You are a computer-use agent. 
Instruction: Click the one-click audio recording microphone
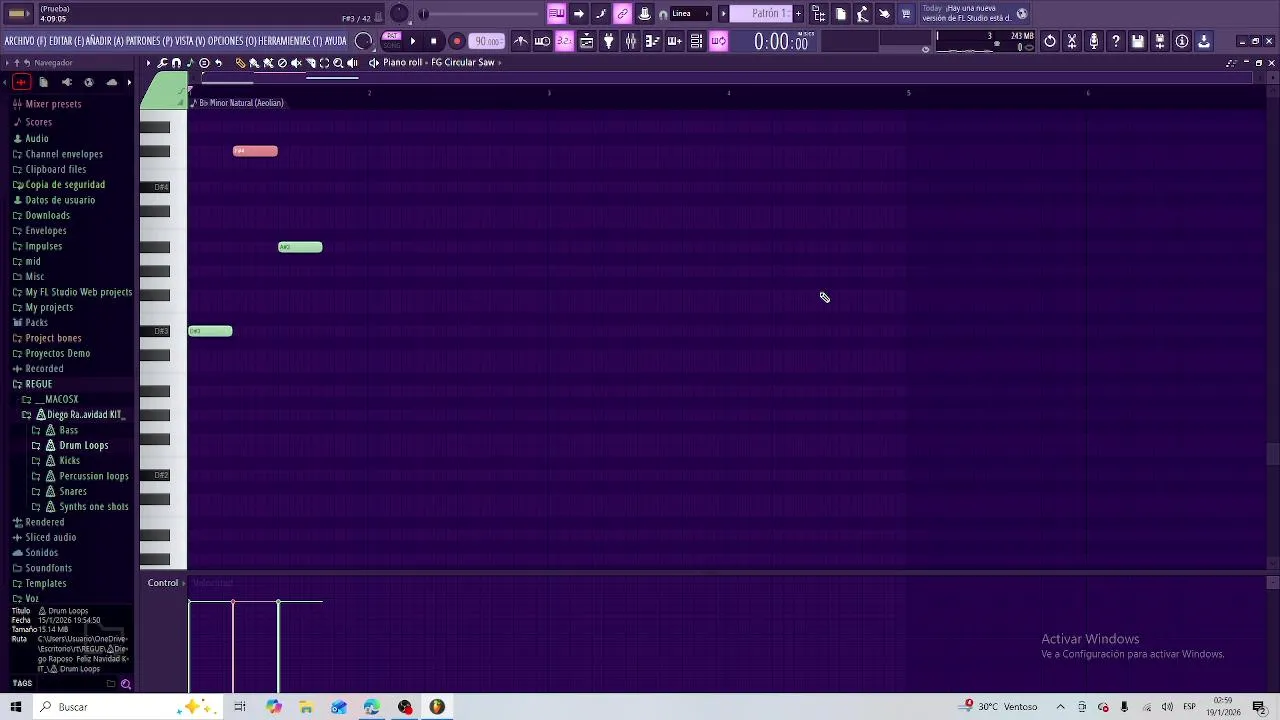1094,41
